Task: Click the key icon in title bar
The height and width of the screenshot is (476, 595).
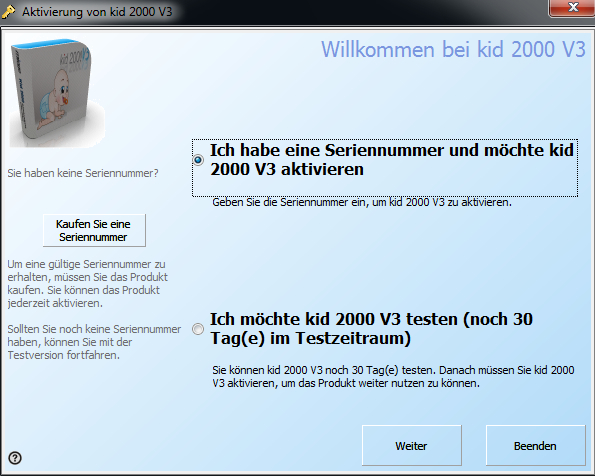Action: point(8,11)
